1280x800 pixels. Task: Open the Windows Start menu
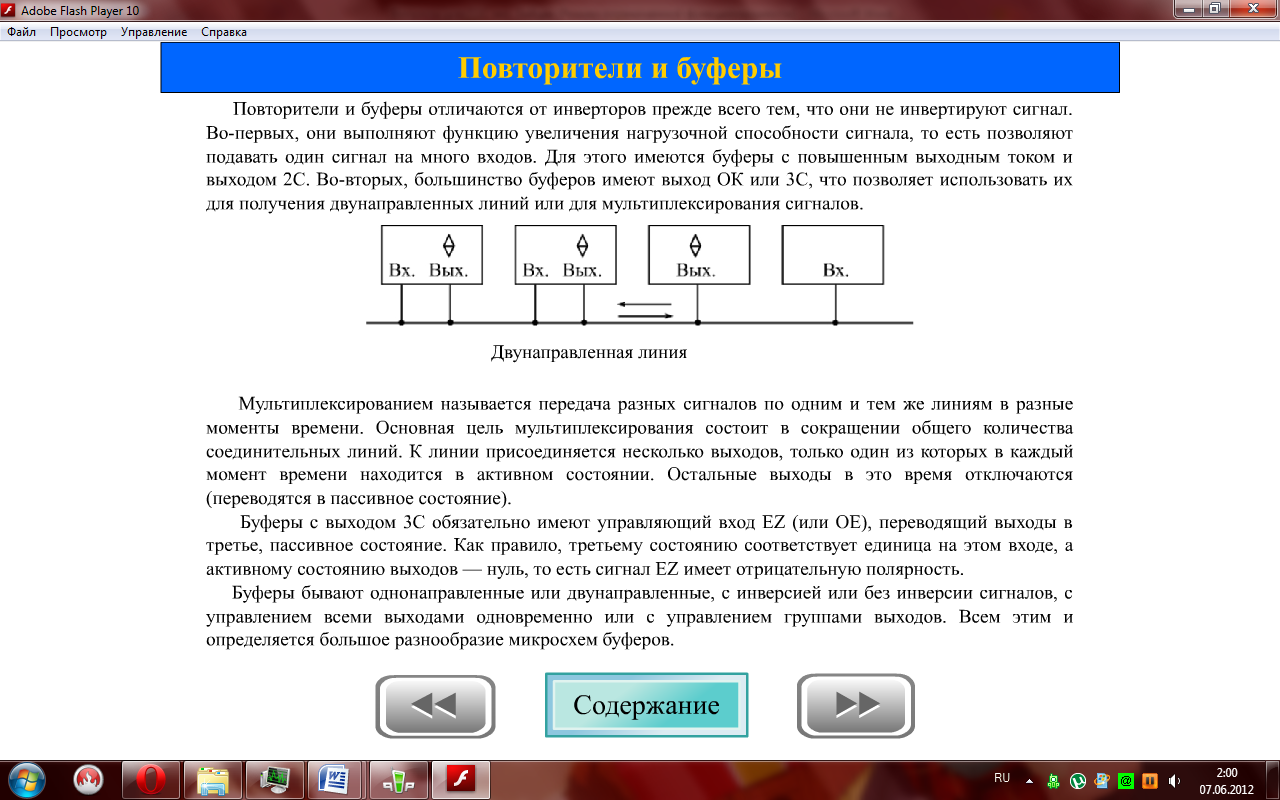(x=25, y=779)
